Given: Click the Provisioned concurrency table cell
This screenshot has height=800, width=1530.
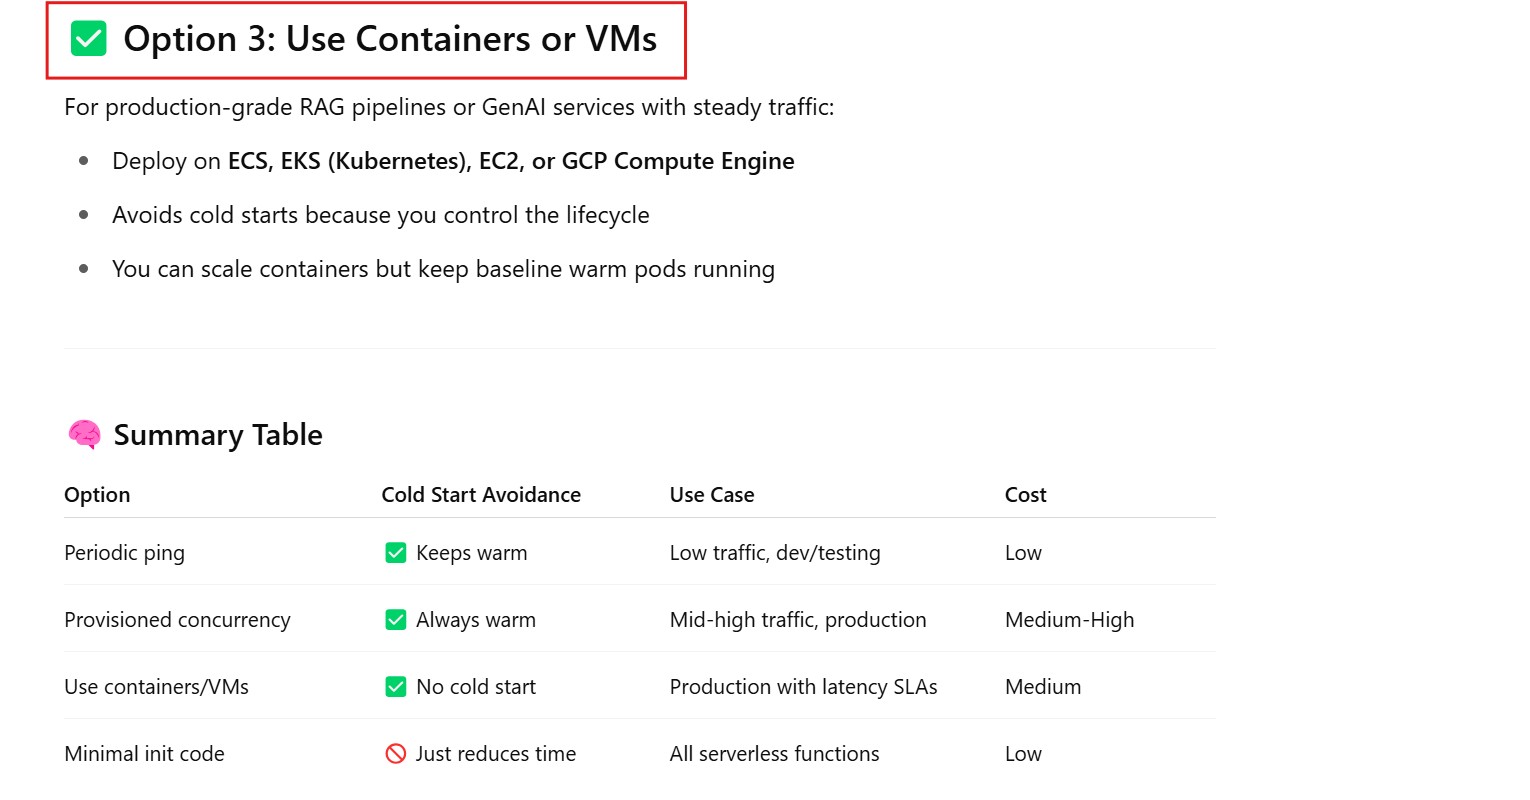Looking at the screenshot, I should [177, 620].
